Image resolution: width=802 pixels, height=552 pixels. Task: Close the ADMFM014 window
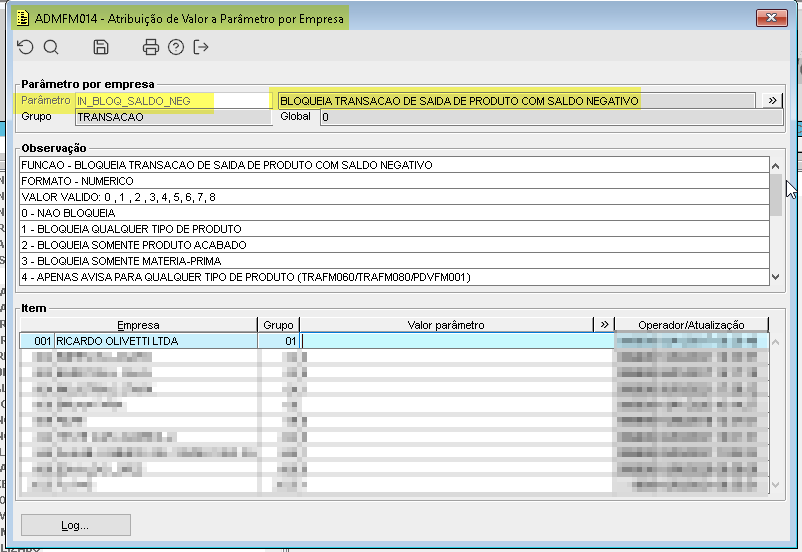coord(771,18)
